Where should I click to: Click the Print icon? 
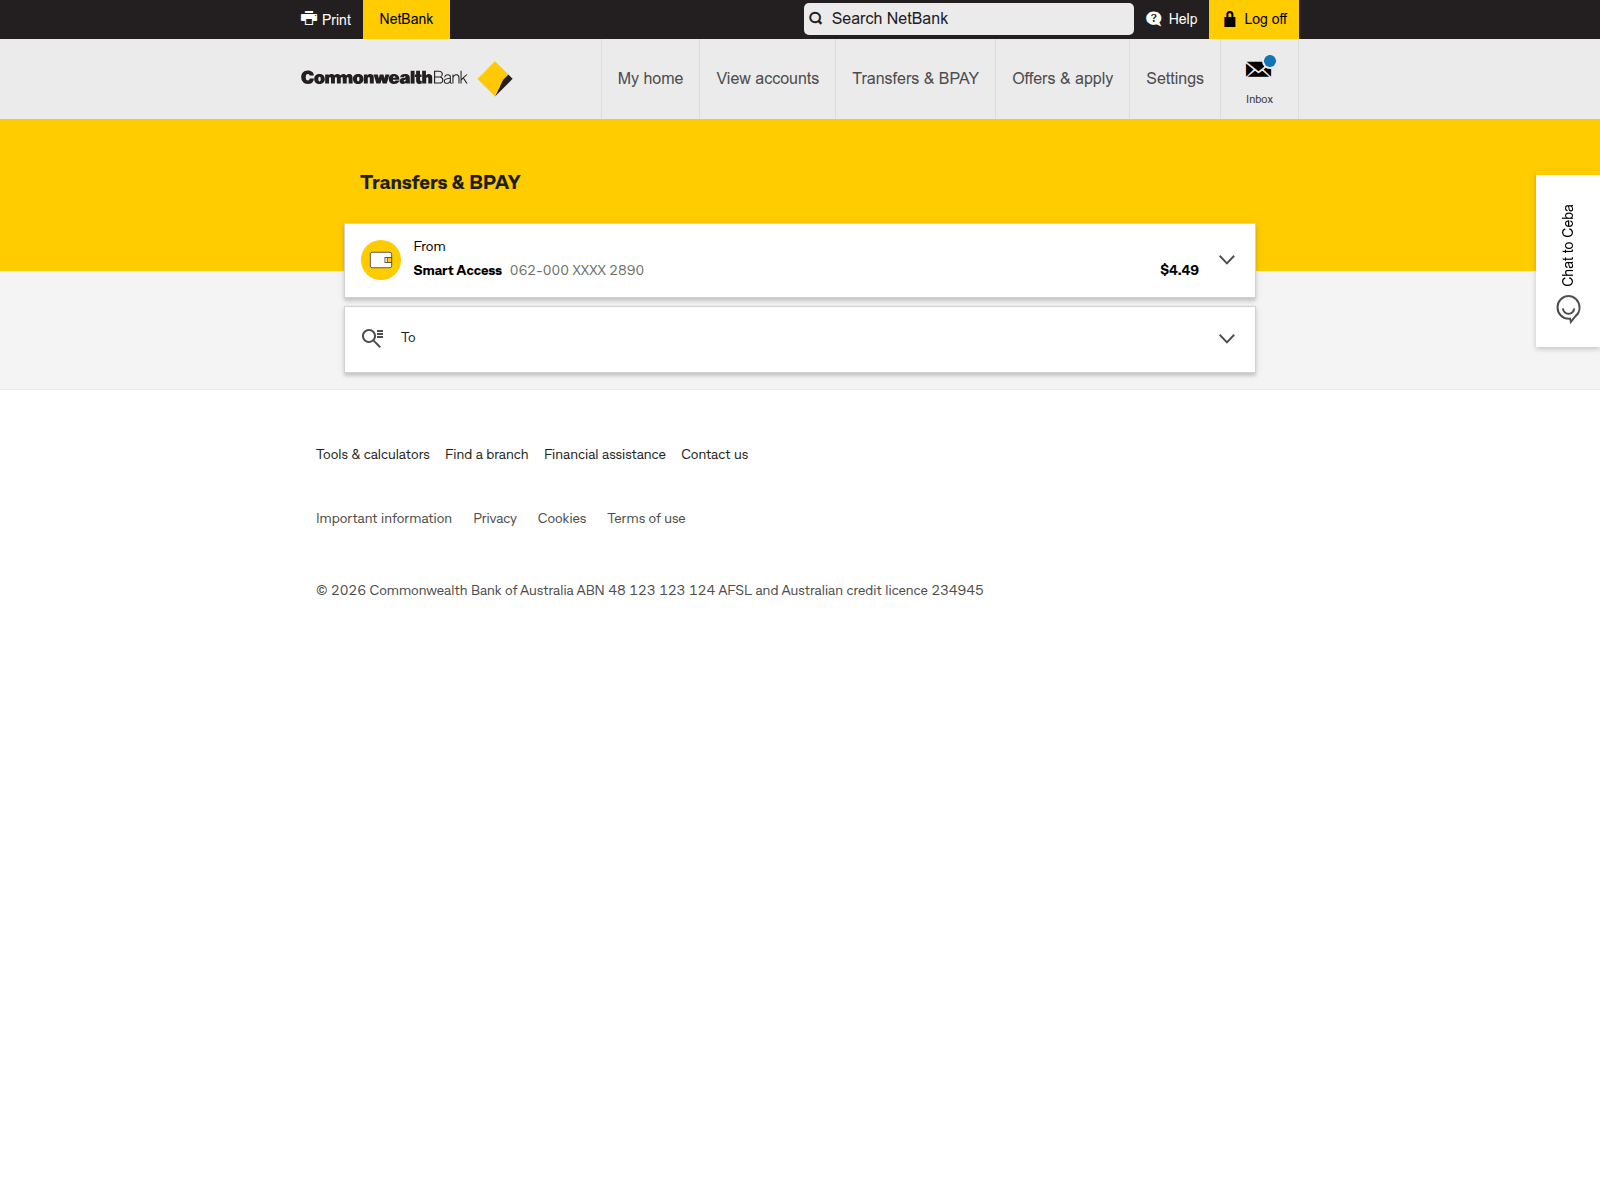308,18
